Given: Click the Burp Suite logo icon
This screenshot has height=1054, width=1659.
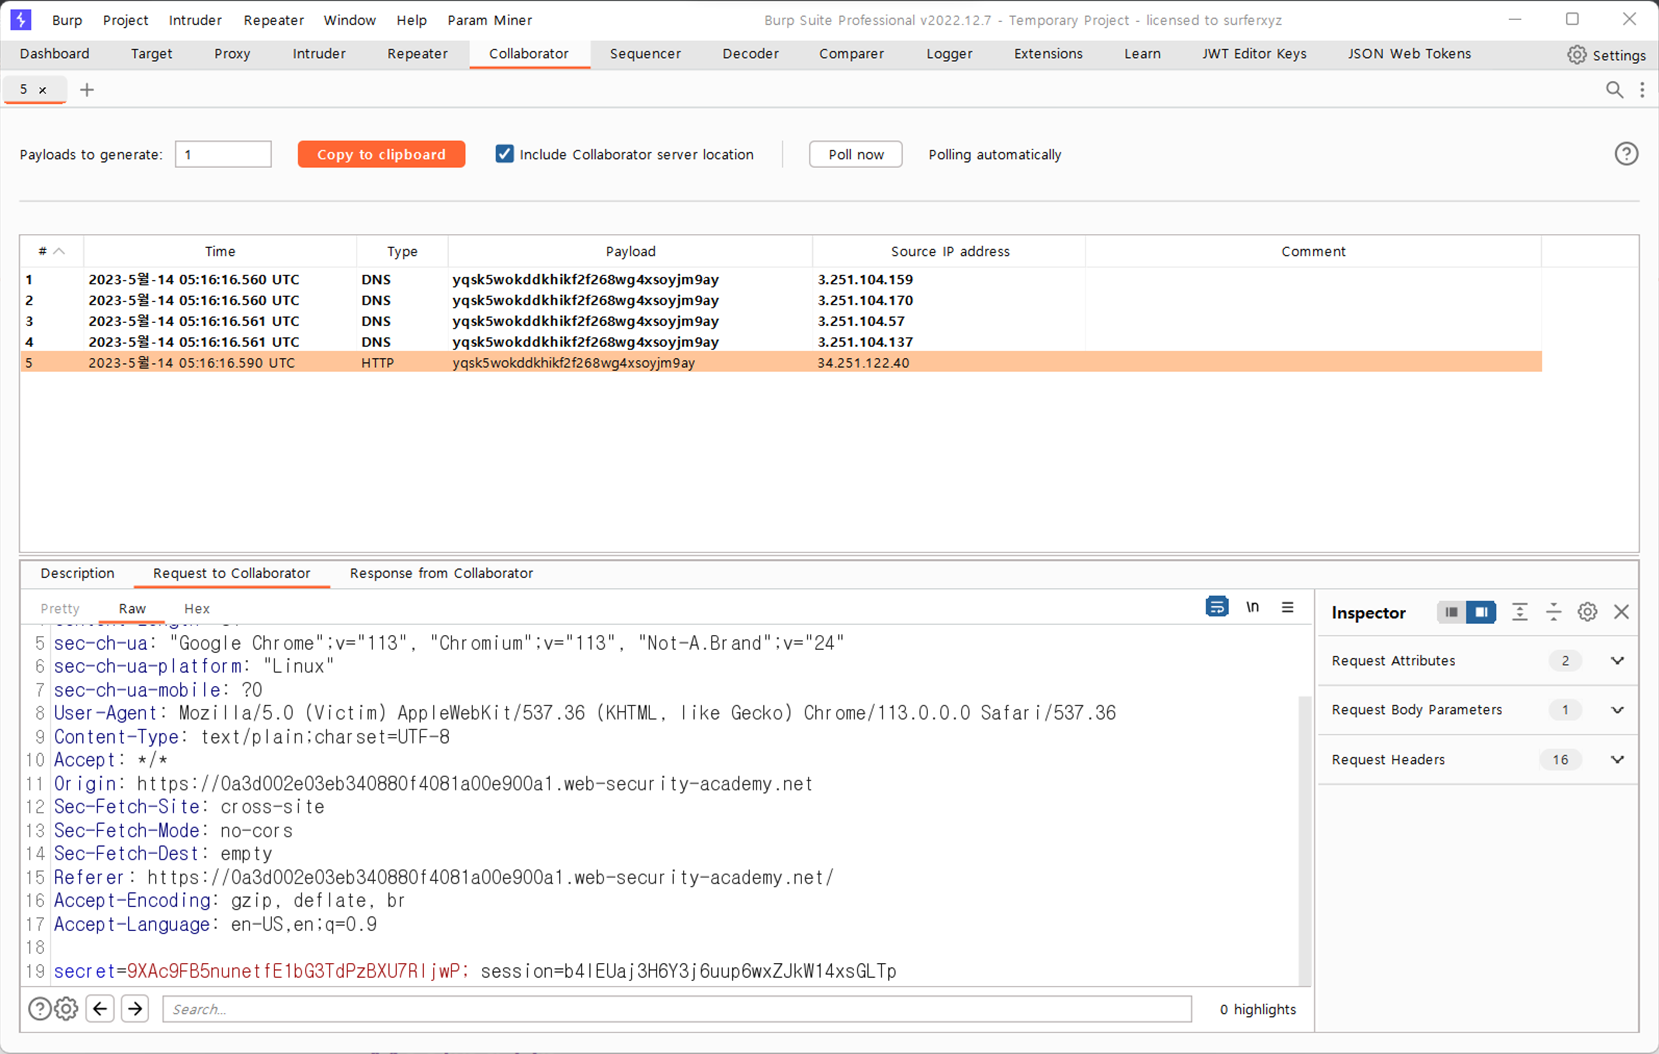Looking at the screenshot, I should [20, 19].
